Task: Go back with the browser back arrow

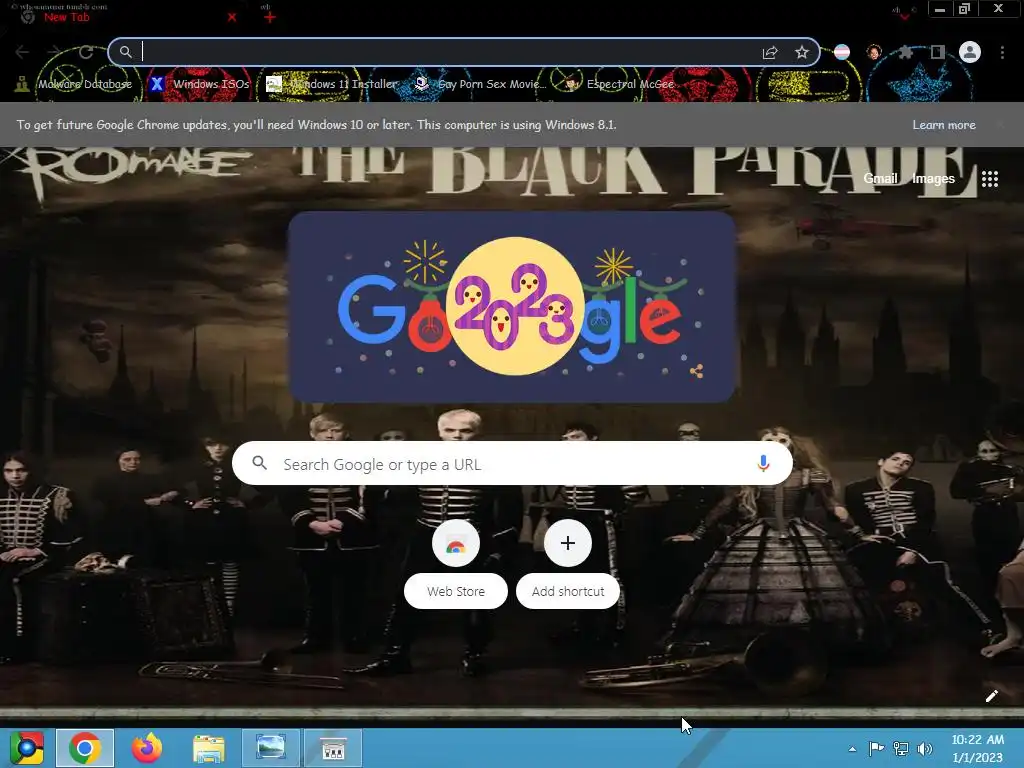Action: (x=22, y=52)
